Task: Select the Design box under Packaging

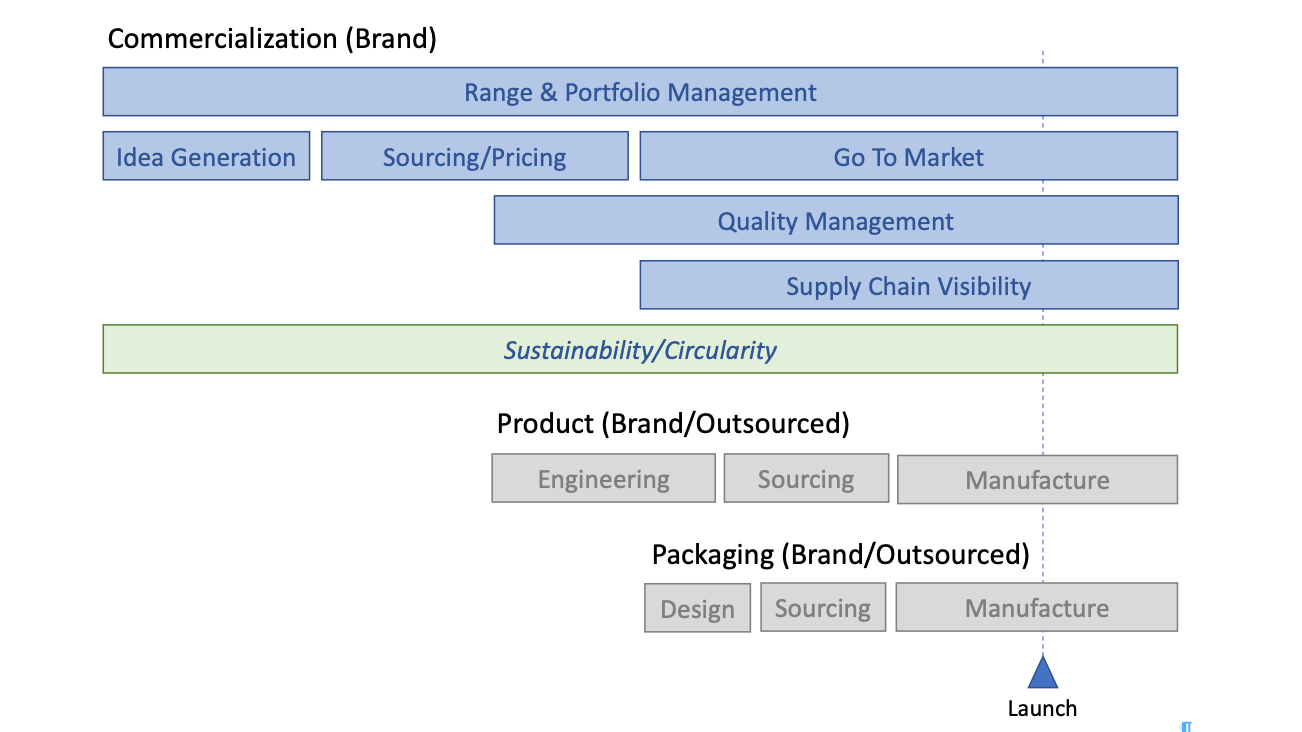Action: click(697, 609)
